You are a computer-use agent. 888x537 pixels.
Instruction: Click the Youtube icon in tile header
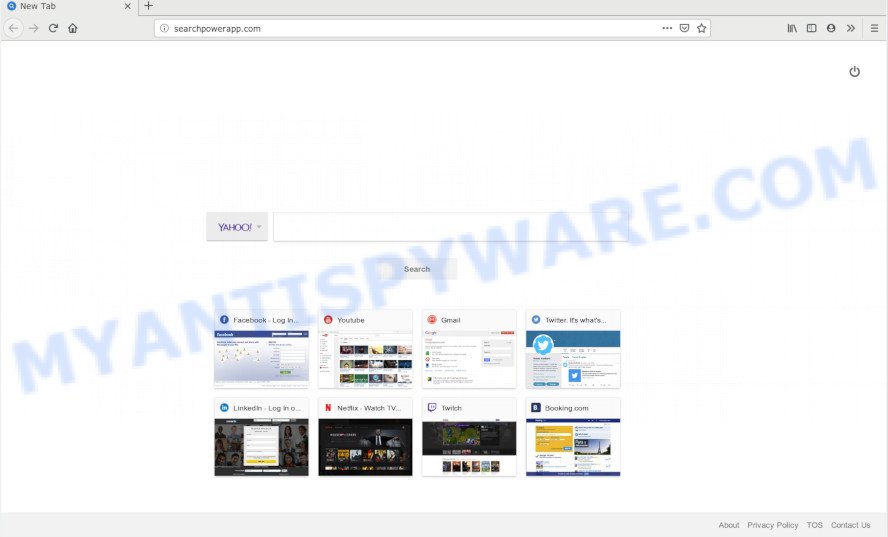click(x=328, y=320)
